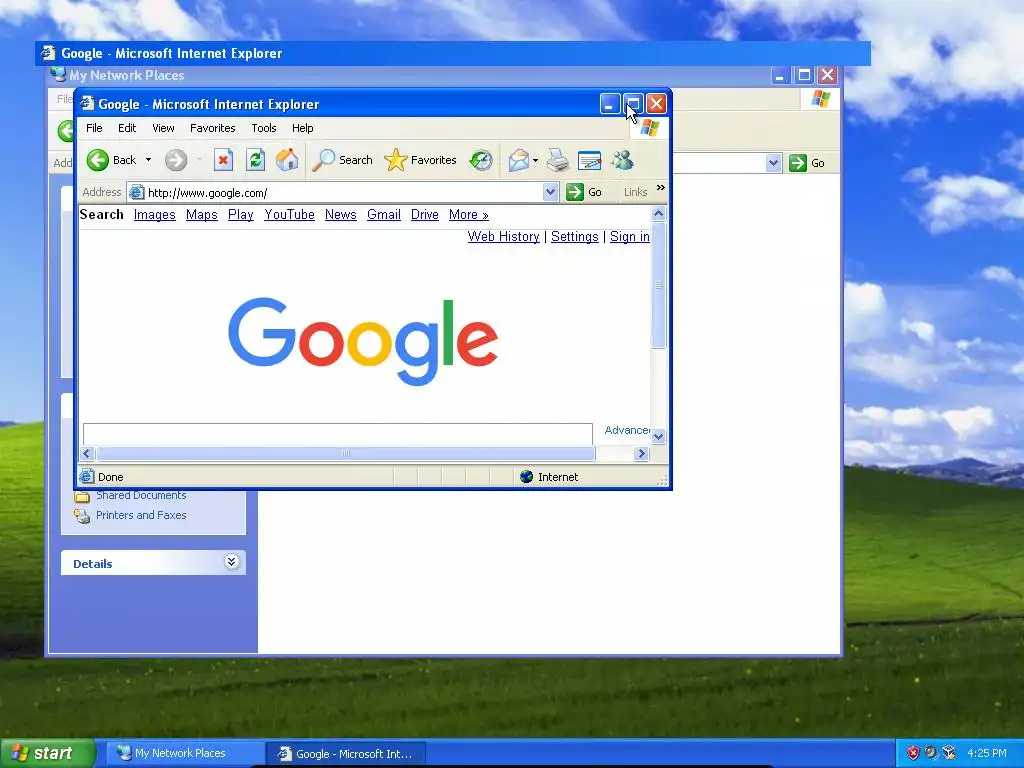Click the grey Forward arrow icon
The width and height of the screenshot is (1024, 768).
(176, 160)
